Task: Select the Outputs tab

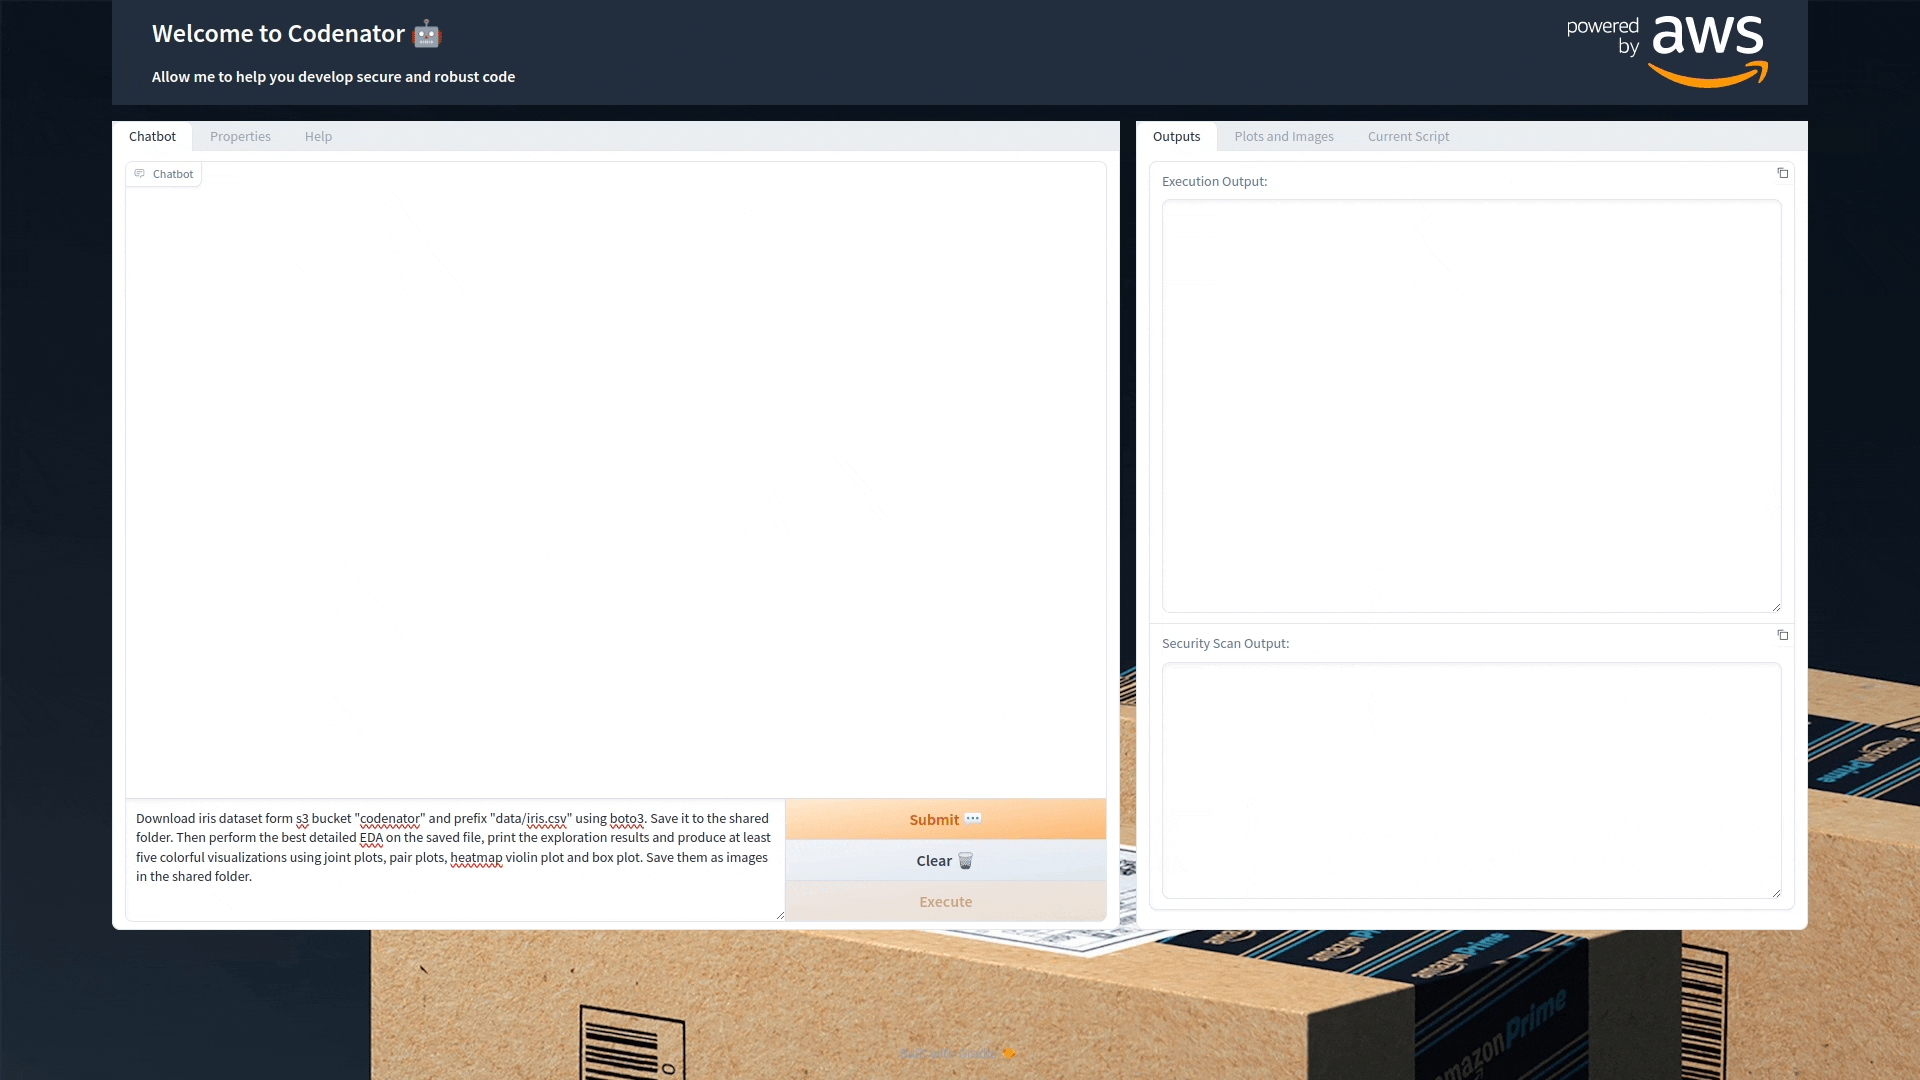Action: pyautogui.click(x=1176, y=137)
